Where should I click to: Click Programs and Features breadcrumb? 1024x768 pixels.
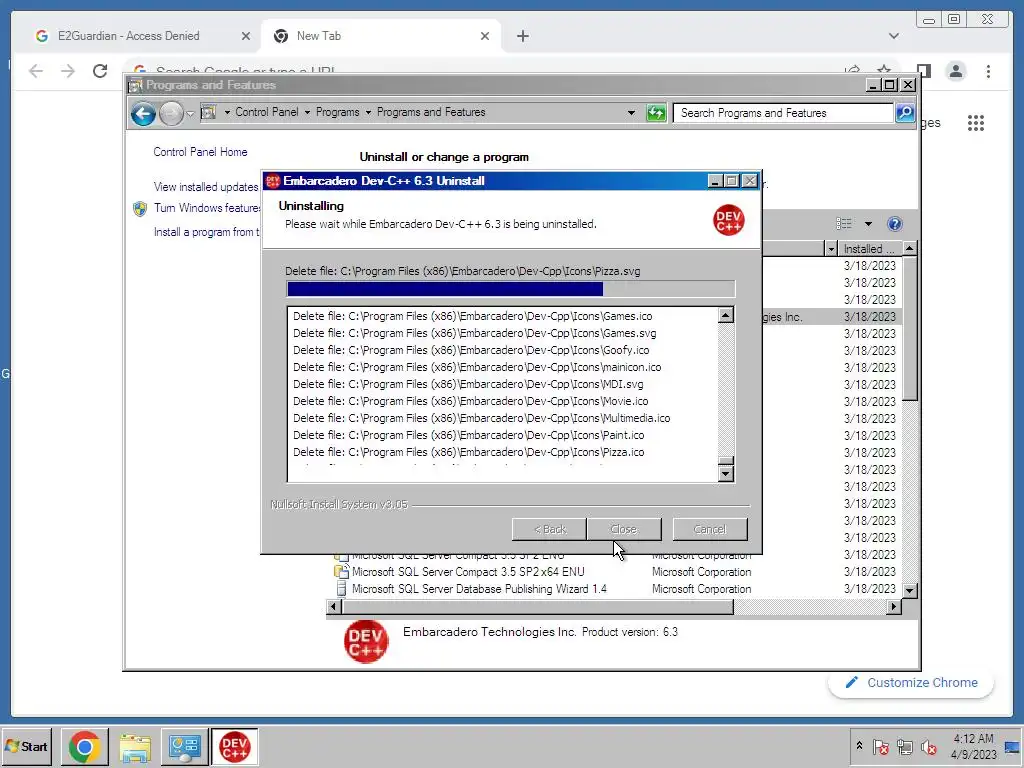click(x=431, y=112)
